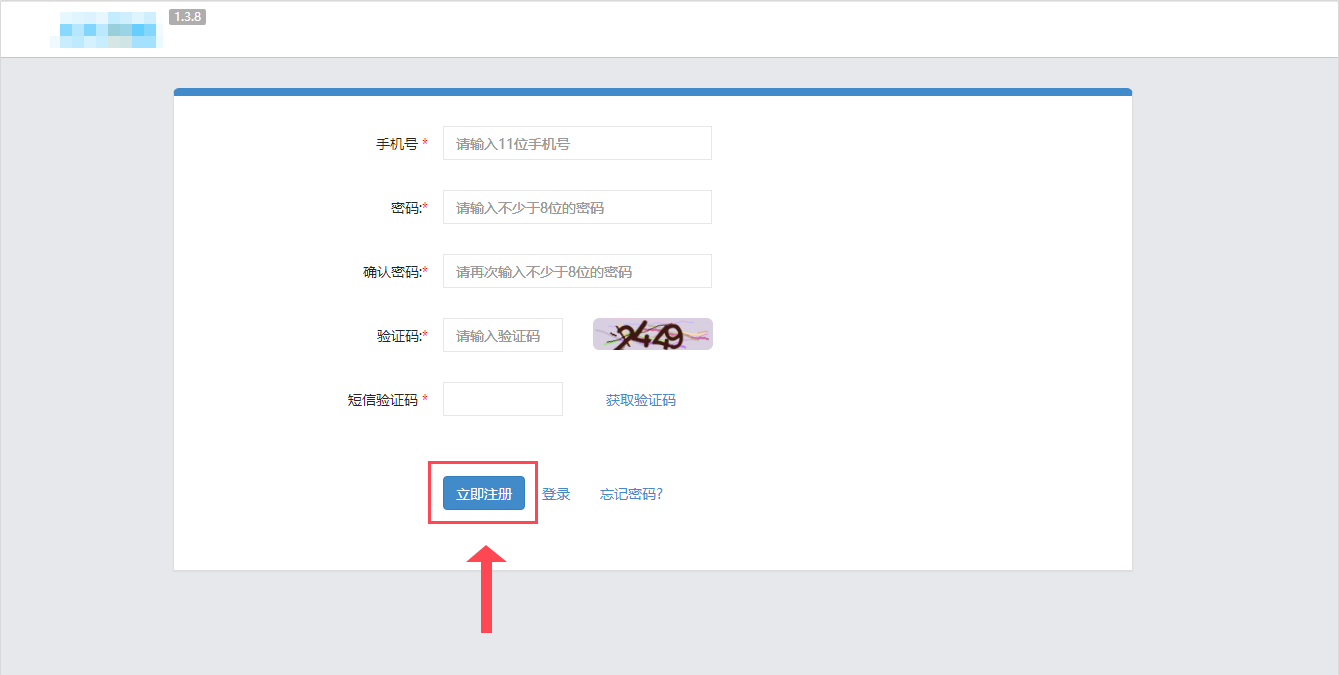Click the 手机号 field label
The image size is (1339, 675).
[396, 144]
